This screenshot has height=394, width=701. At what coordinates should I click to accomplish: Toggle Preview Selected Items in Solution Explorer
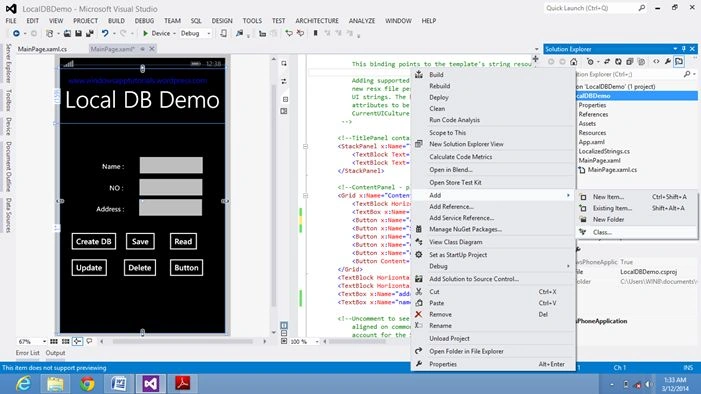tap(679, 62)
